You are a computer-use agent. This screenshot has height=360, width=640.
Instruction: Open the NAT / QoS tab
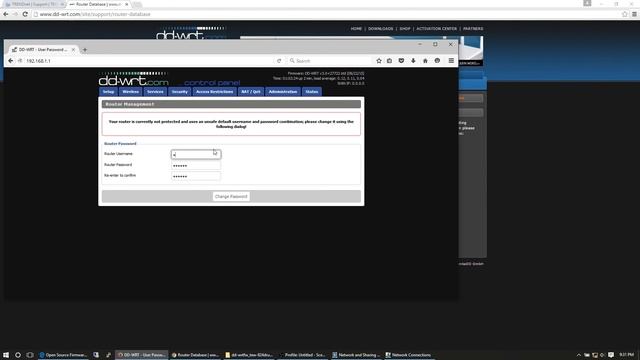click(x=251, y=92)
